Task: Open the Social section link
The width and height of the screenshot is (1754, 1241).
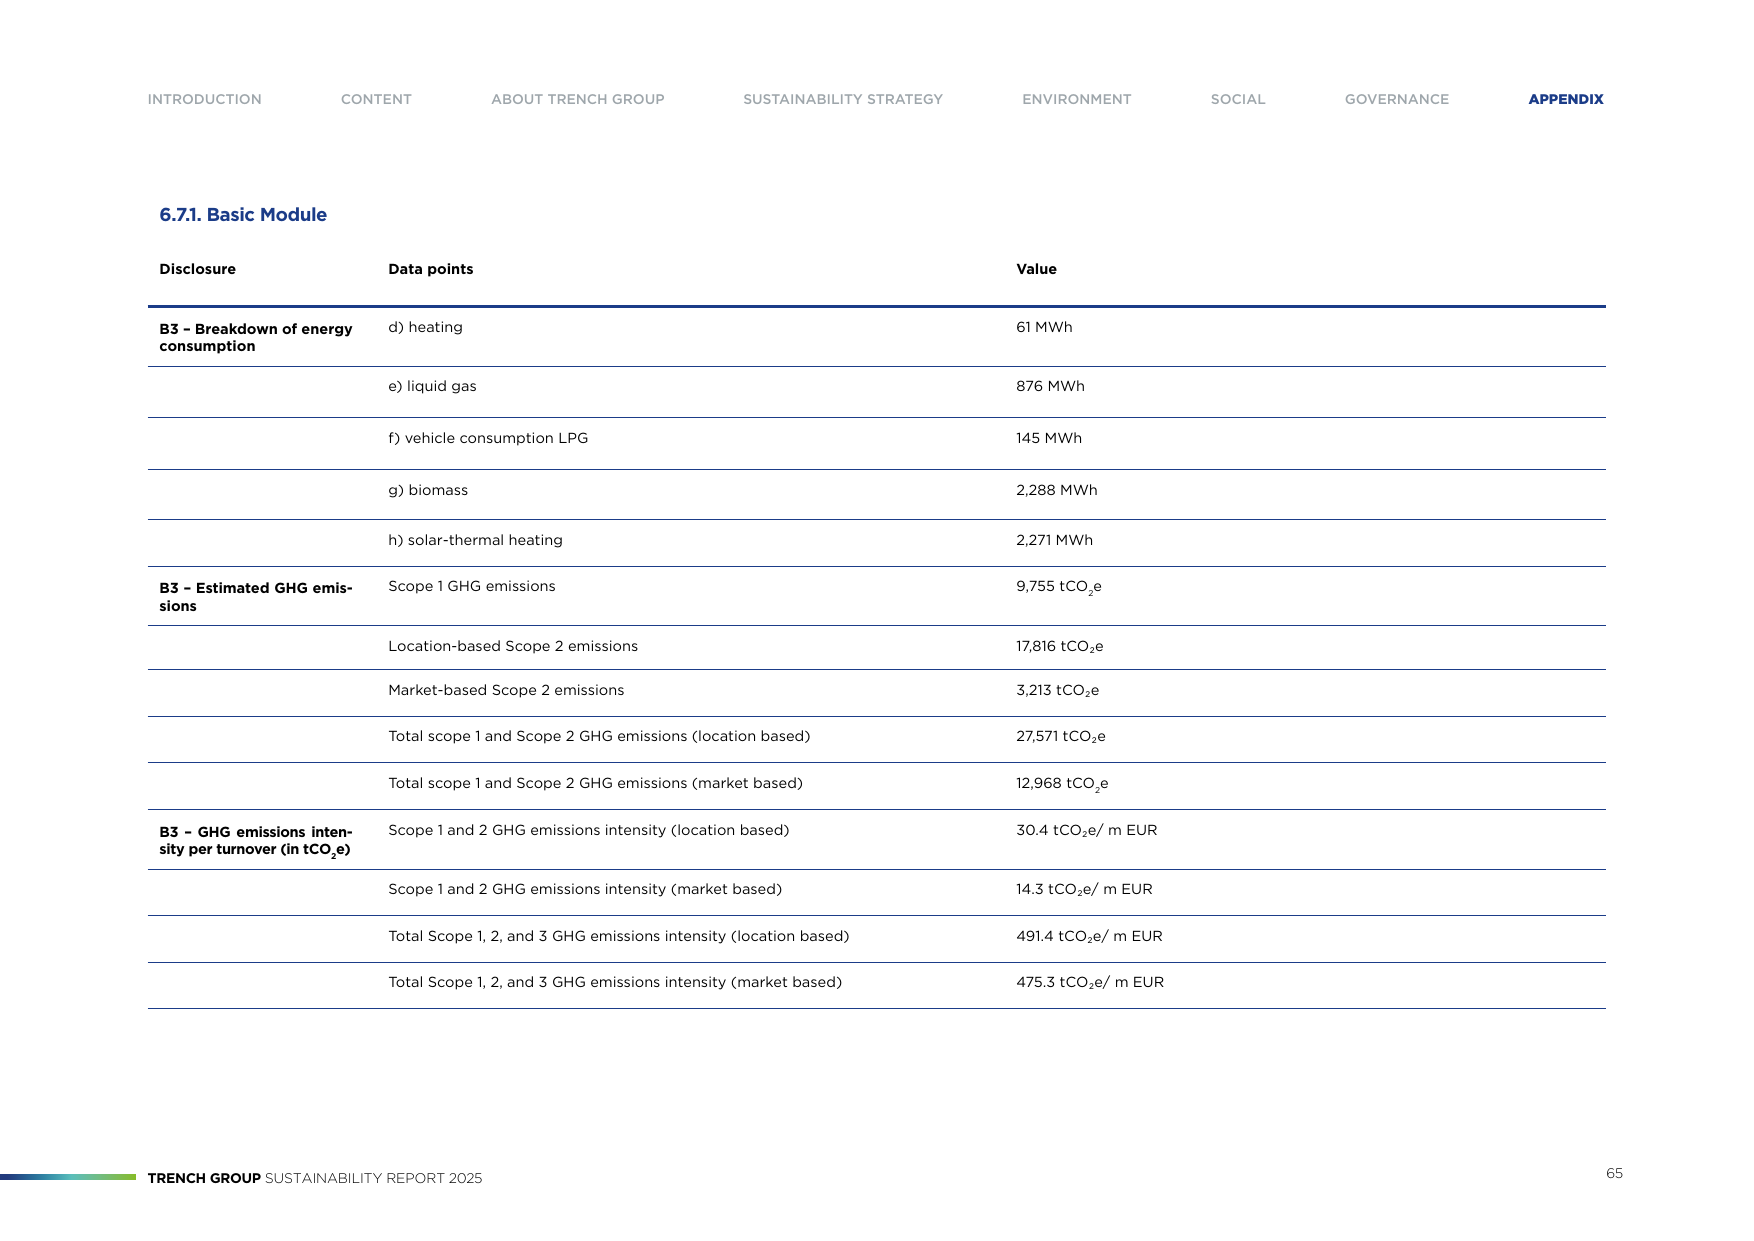Action: (x=1238, y=99)
